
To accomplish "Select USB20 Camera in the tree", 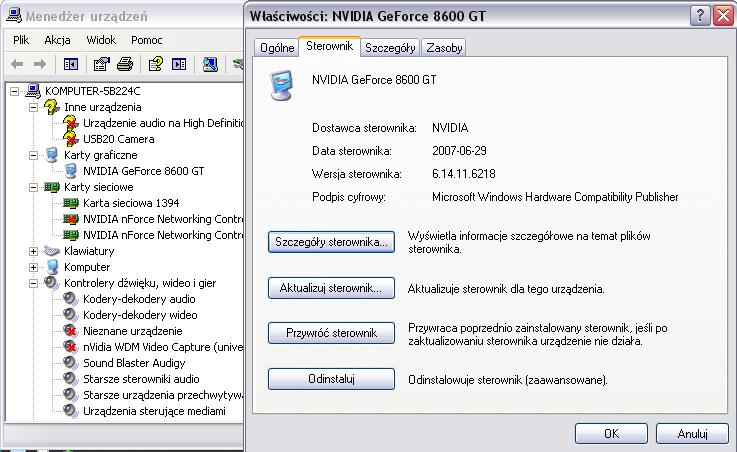I will [118, 139].
